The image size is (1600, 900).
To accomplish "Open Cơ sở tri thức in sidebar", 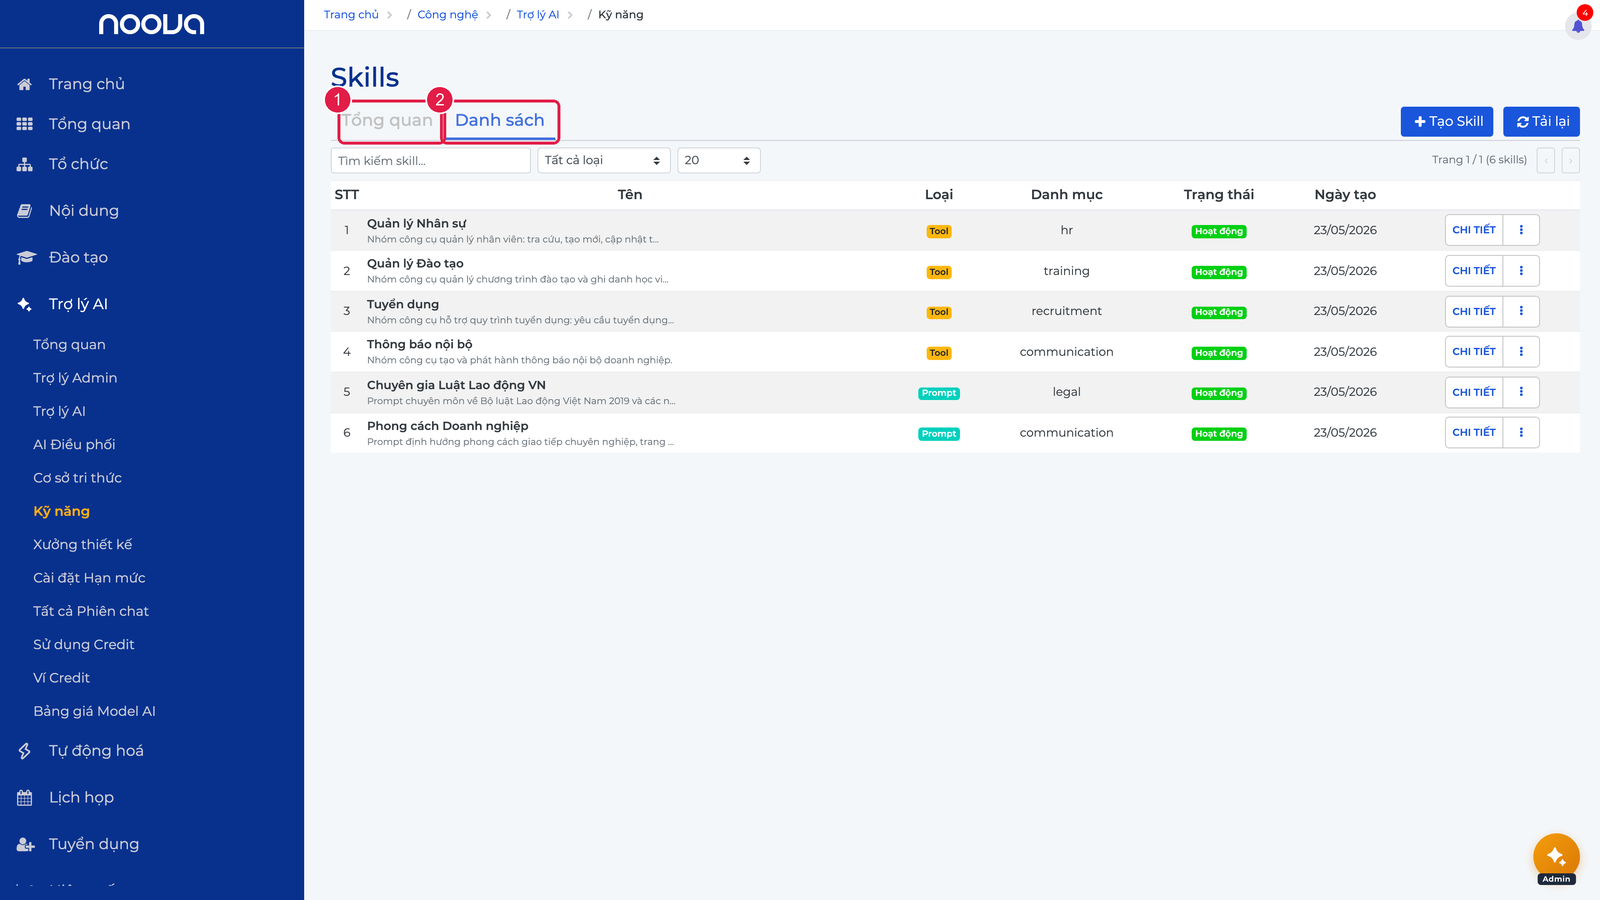I will 77,478.
